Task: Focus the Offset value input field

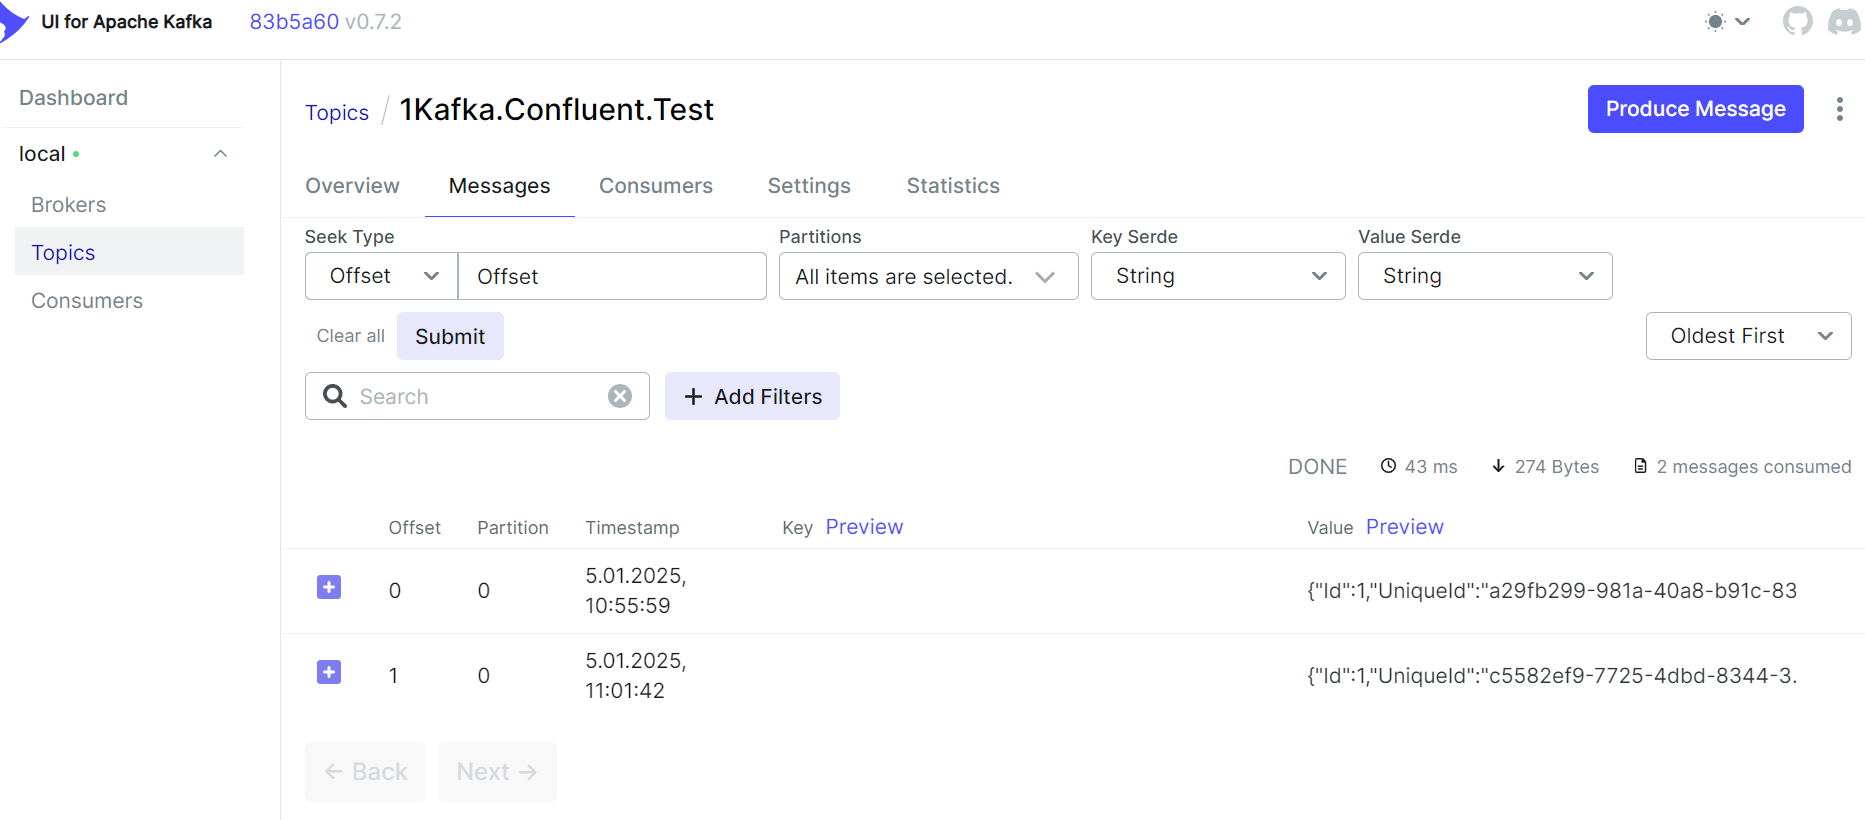Action: click(612, 276)
